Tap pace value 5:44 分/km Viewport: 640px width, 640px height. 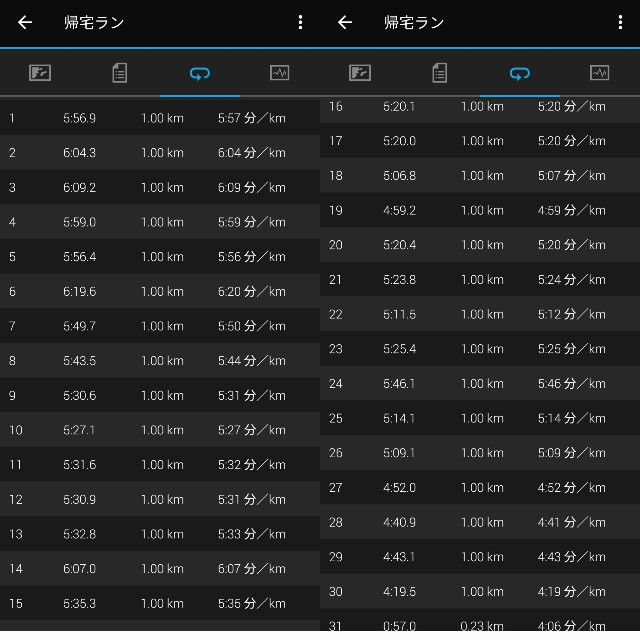click(x=252, y=361)
